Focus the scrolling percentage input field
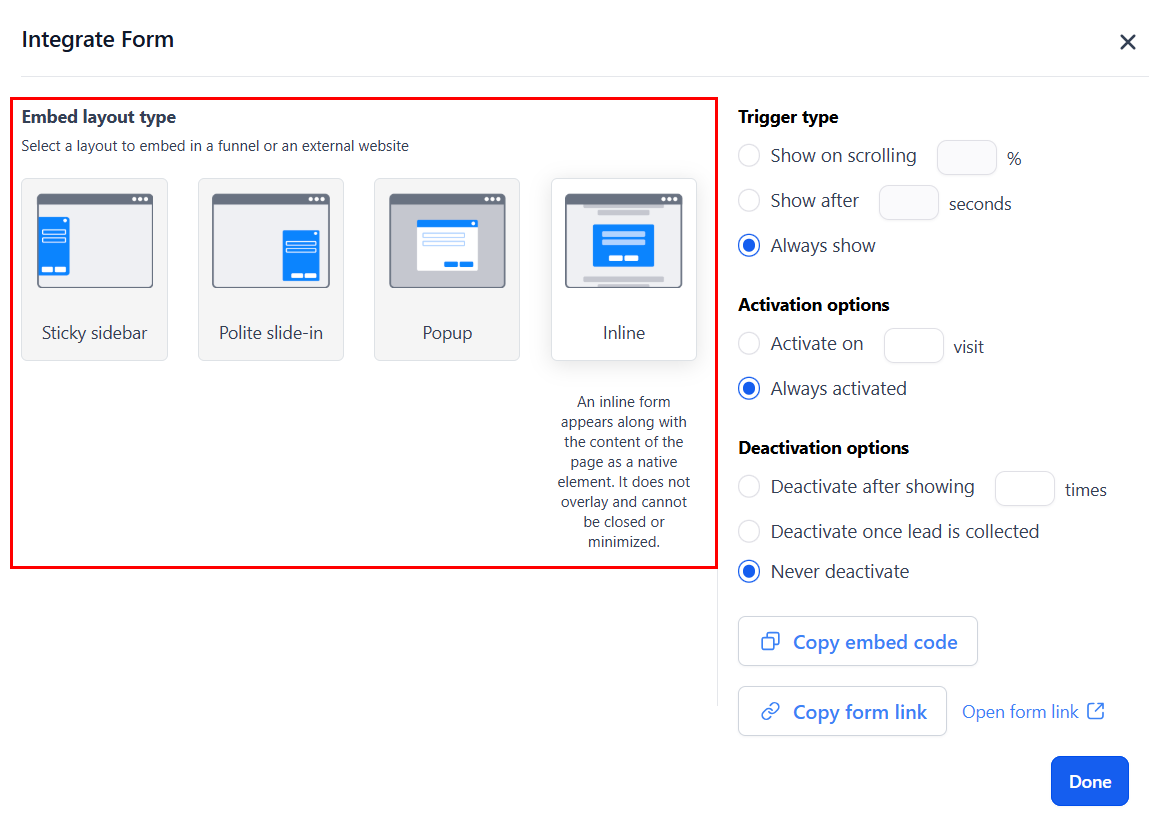1158x830 pixels. pos(967,157)
